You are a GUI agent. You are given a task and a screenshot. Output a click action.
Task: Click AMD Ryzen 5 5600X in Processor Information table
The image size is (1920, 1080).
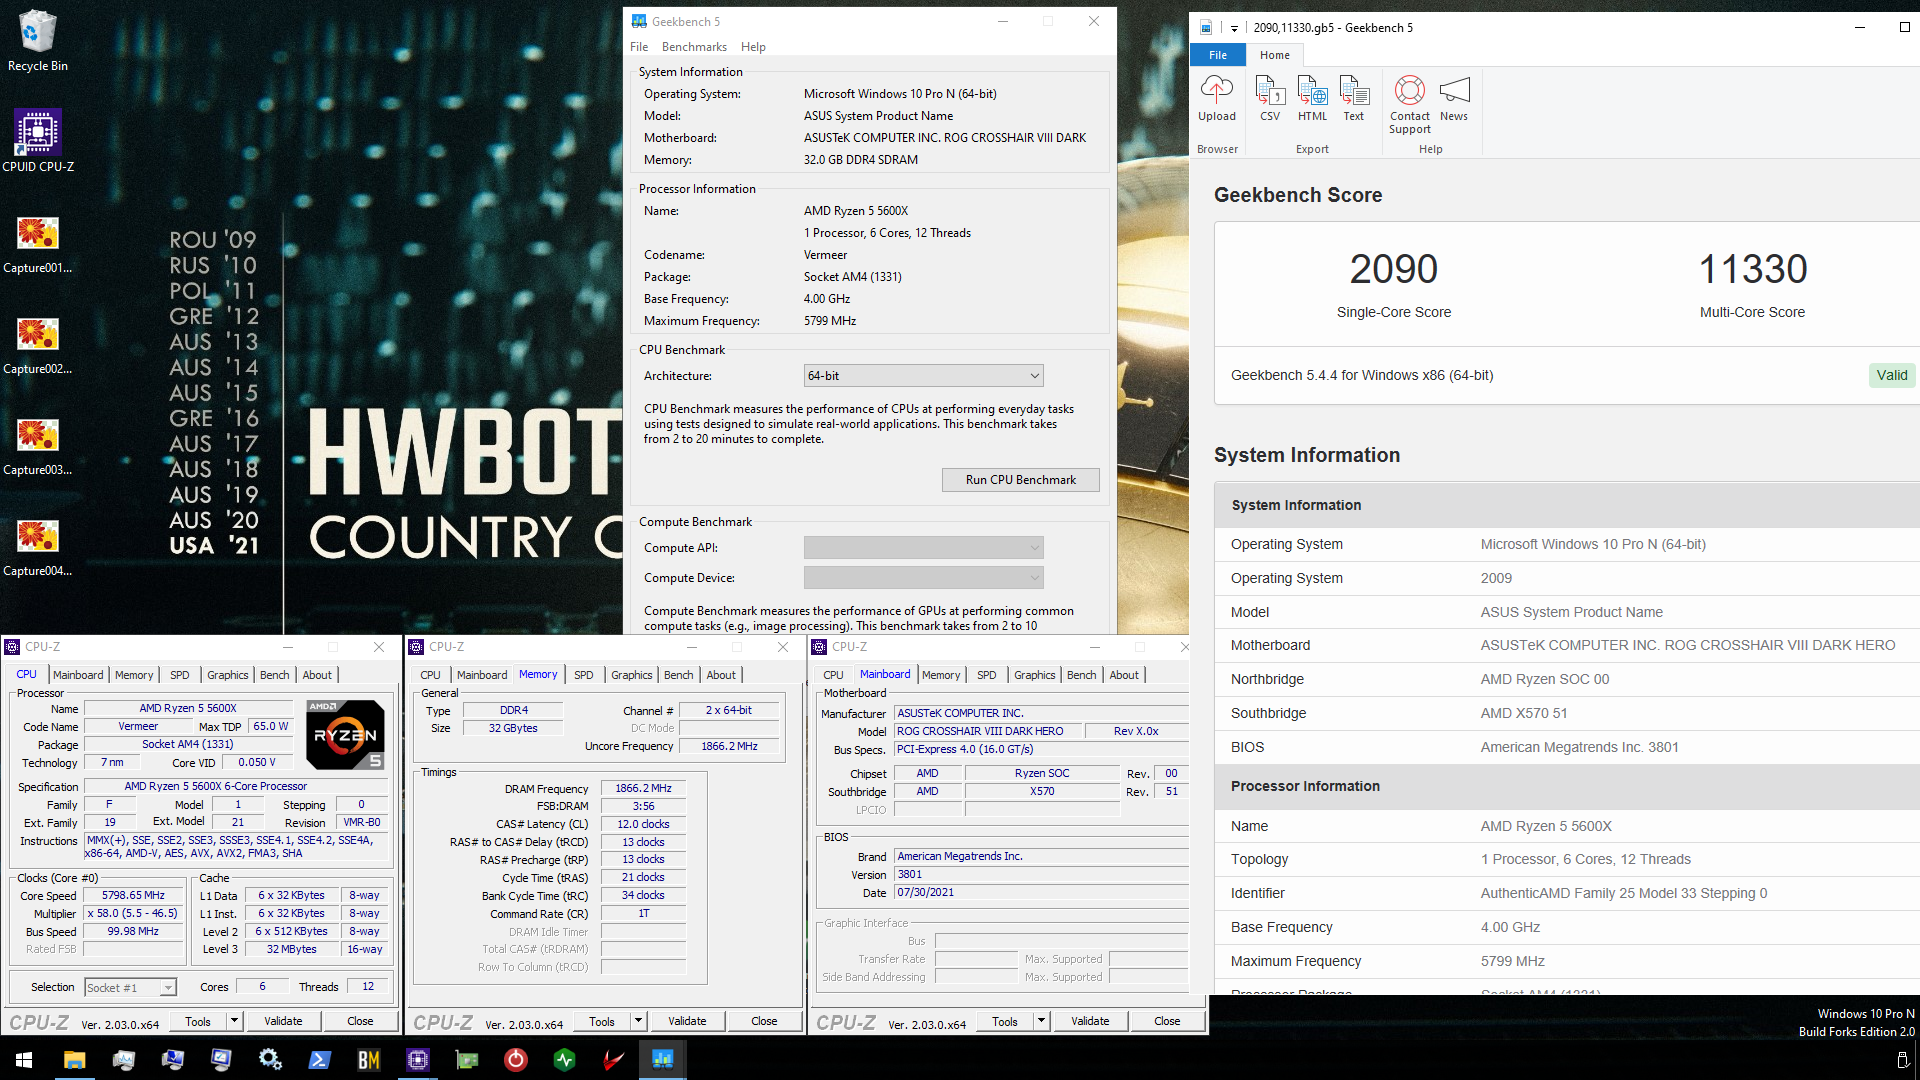click(1546, 827)
